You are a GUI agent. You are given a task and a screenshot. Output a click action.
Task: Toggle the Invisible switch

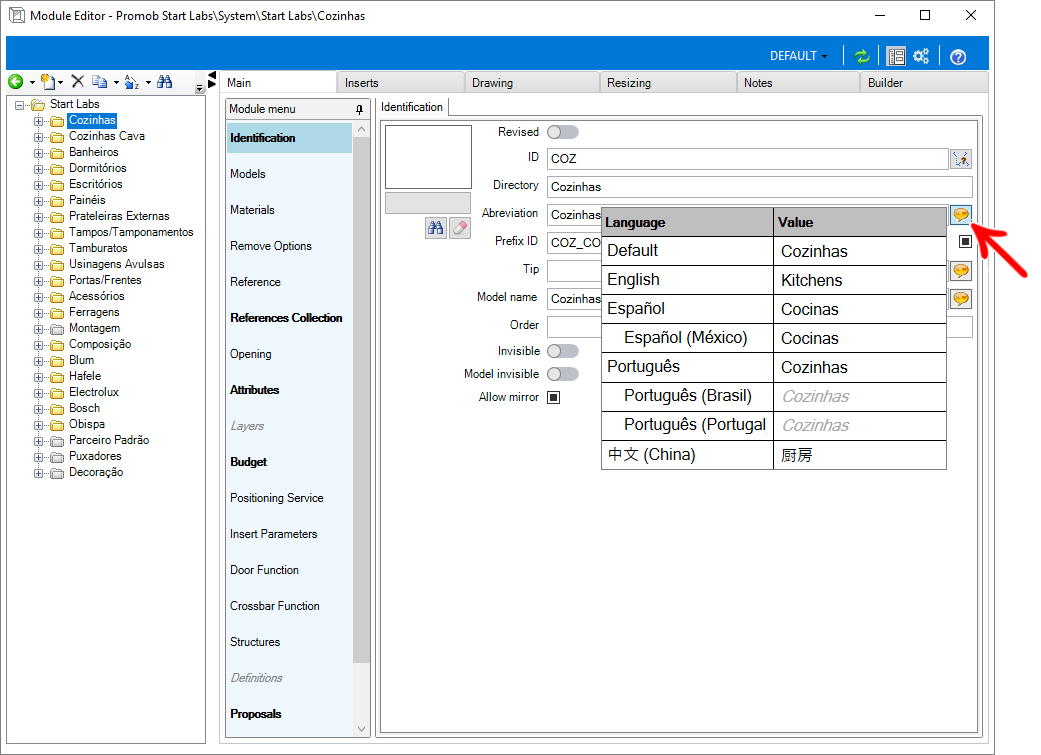(562, 351)
